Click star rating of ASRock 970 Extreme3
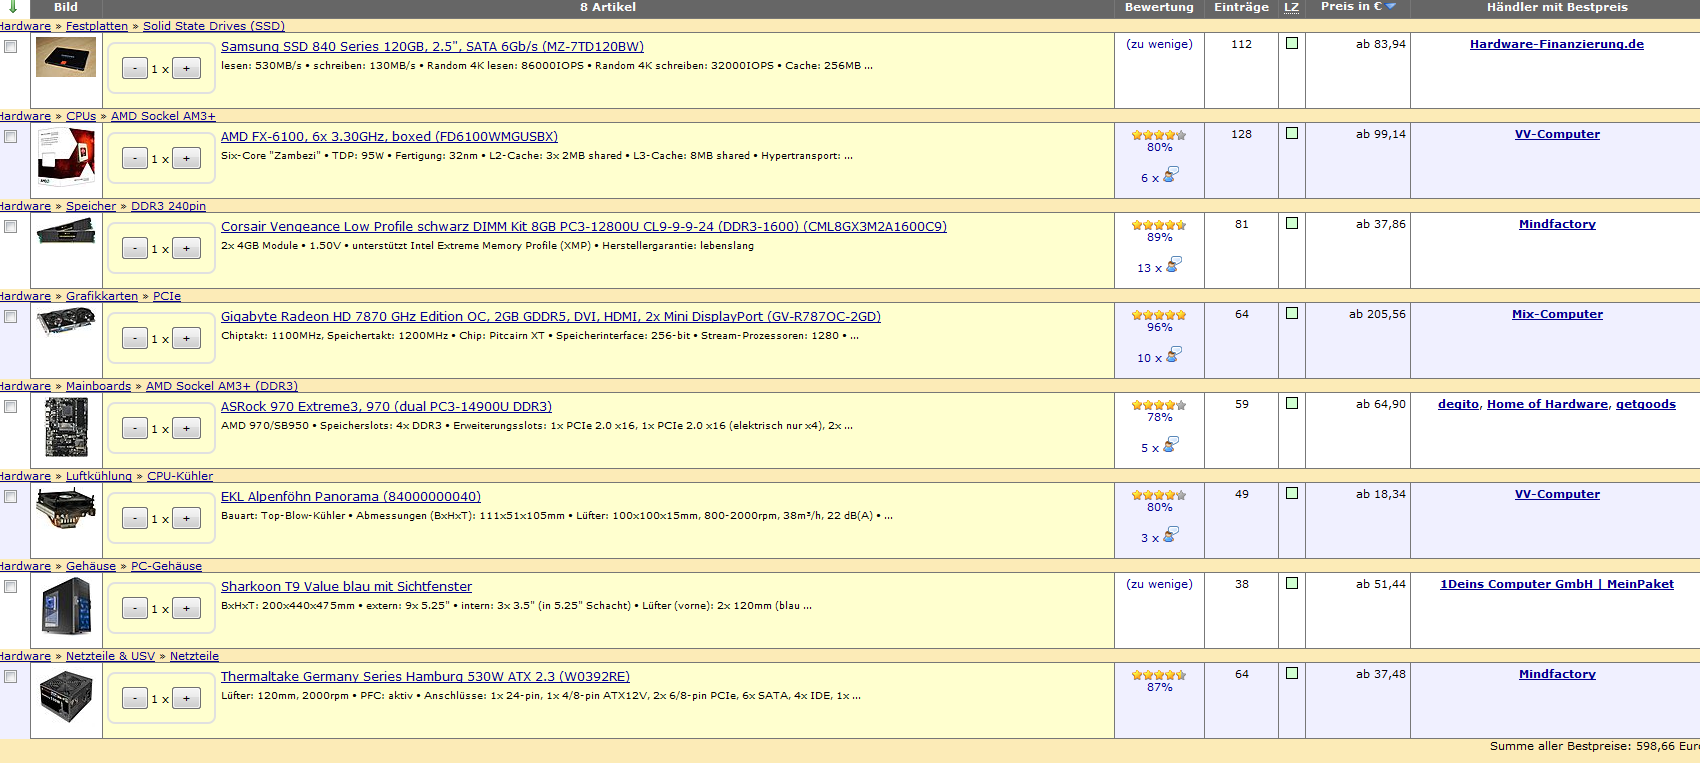1700x763 pixels. coord(1159,405)
